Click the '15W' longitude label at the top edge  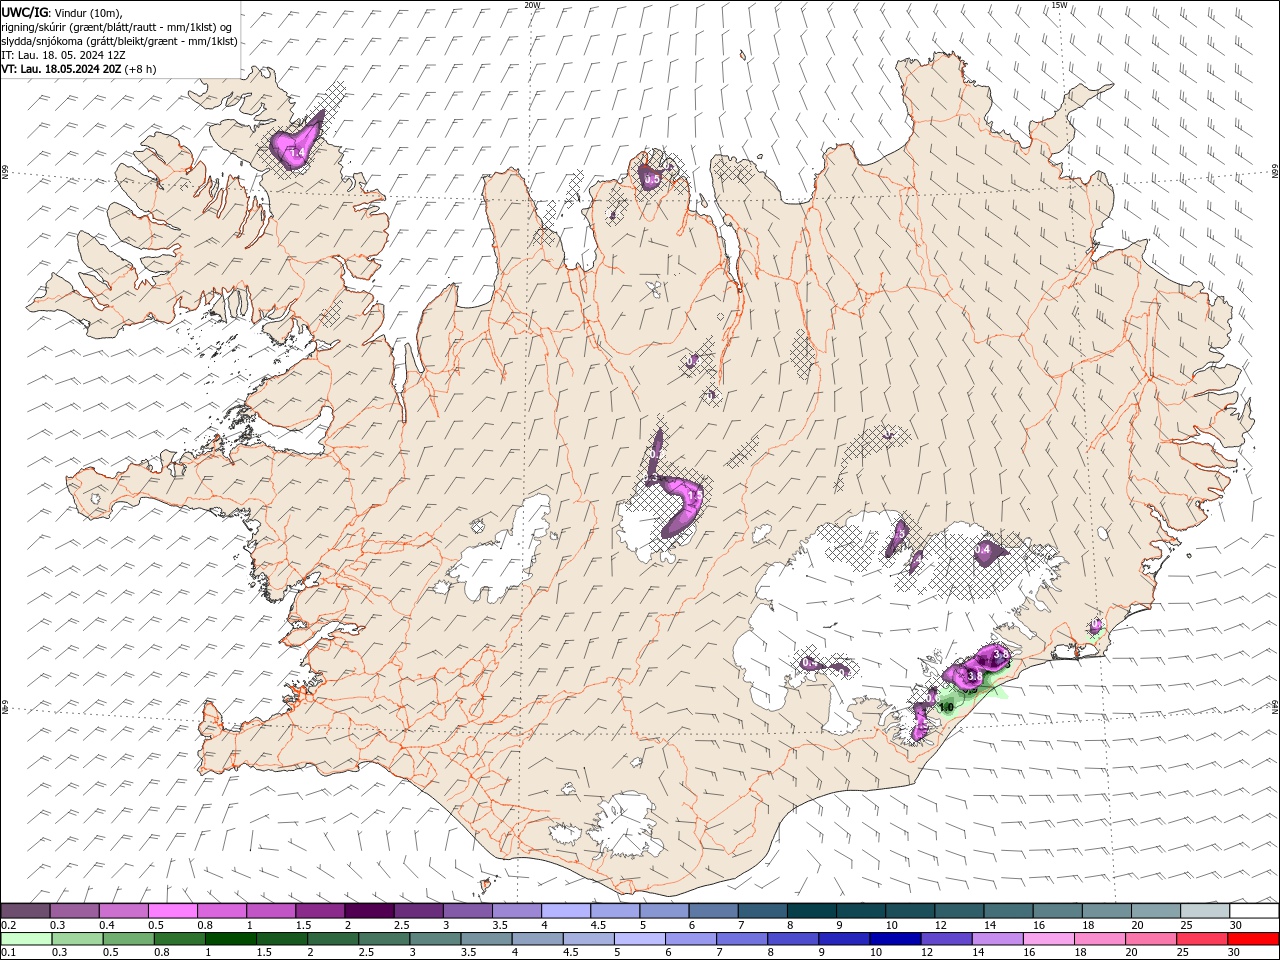tap(1059, 4)
